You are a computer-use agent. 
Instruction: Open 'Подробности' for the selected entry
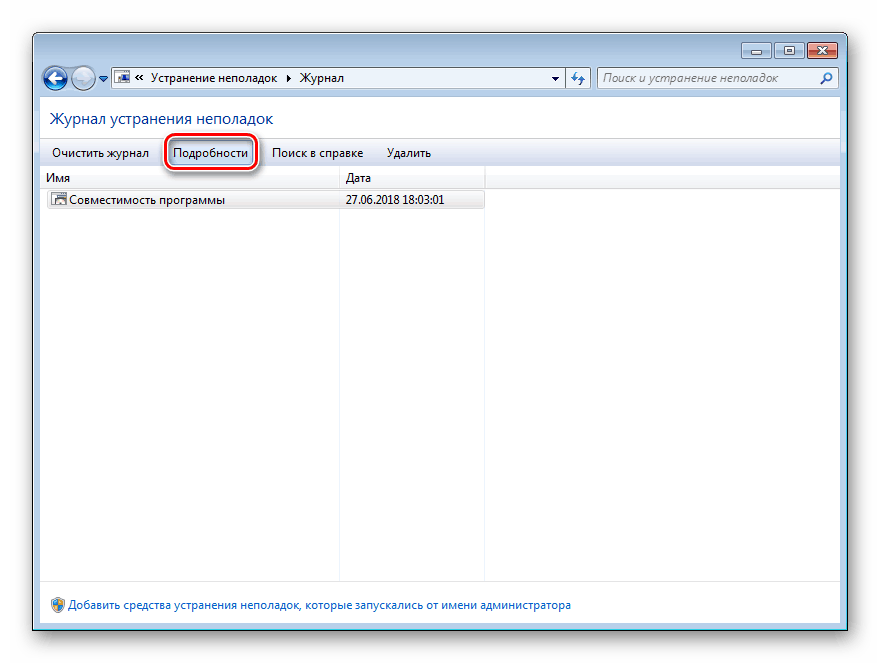210,153
